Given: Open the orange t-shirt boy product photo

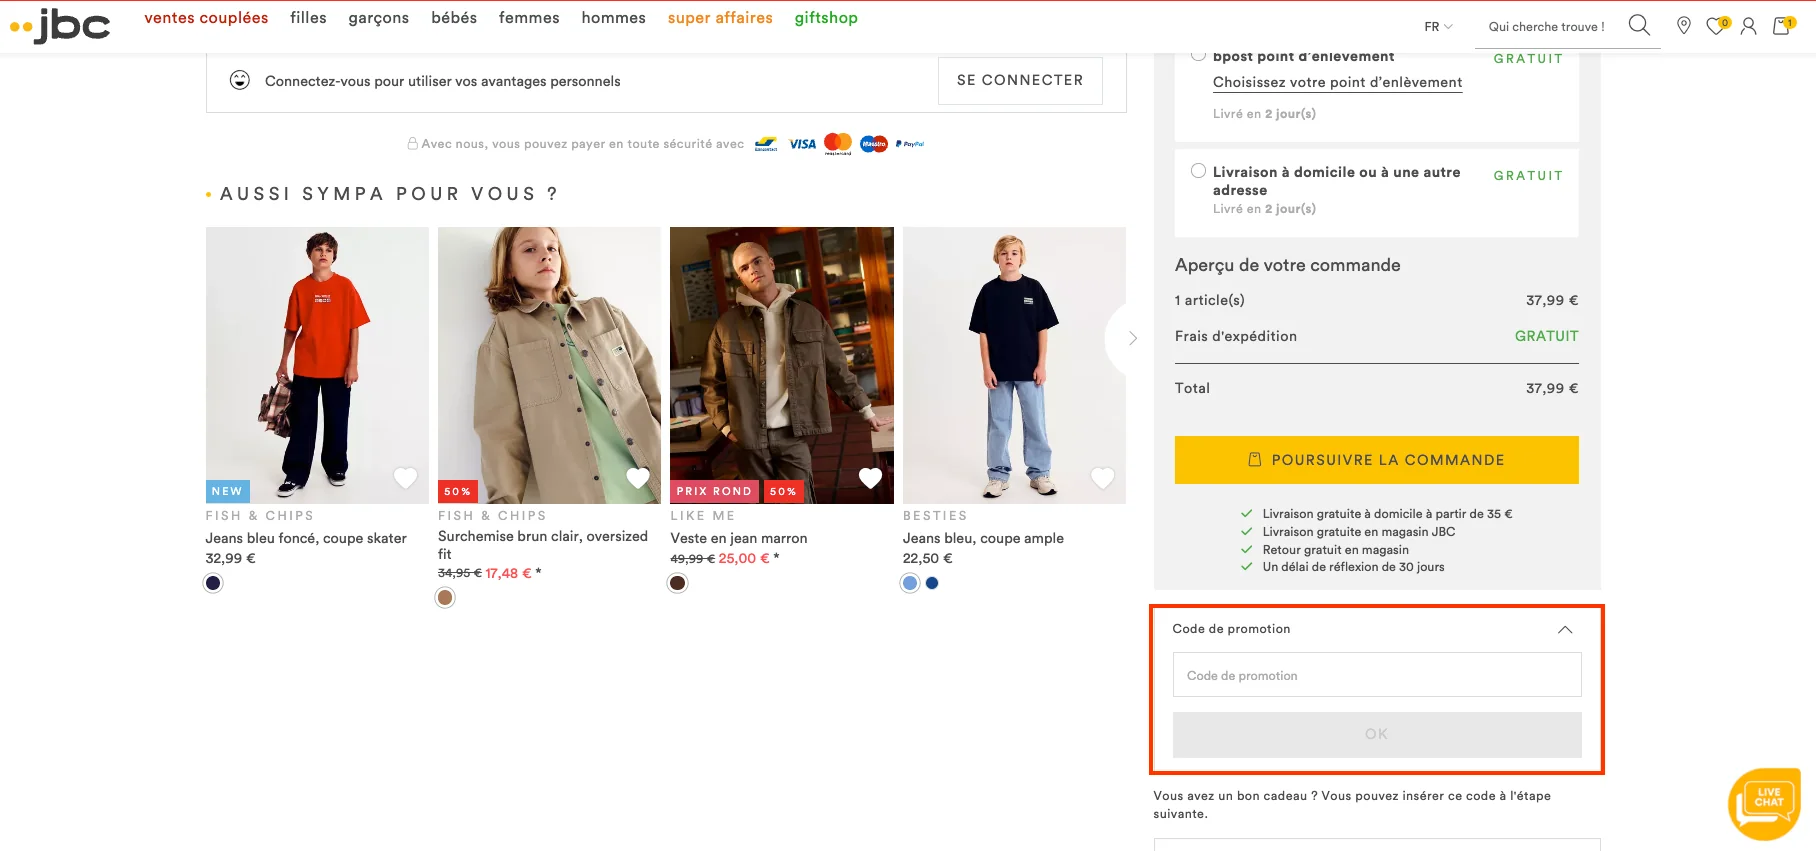Looking at the screenshot, I should pos(317,365).
